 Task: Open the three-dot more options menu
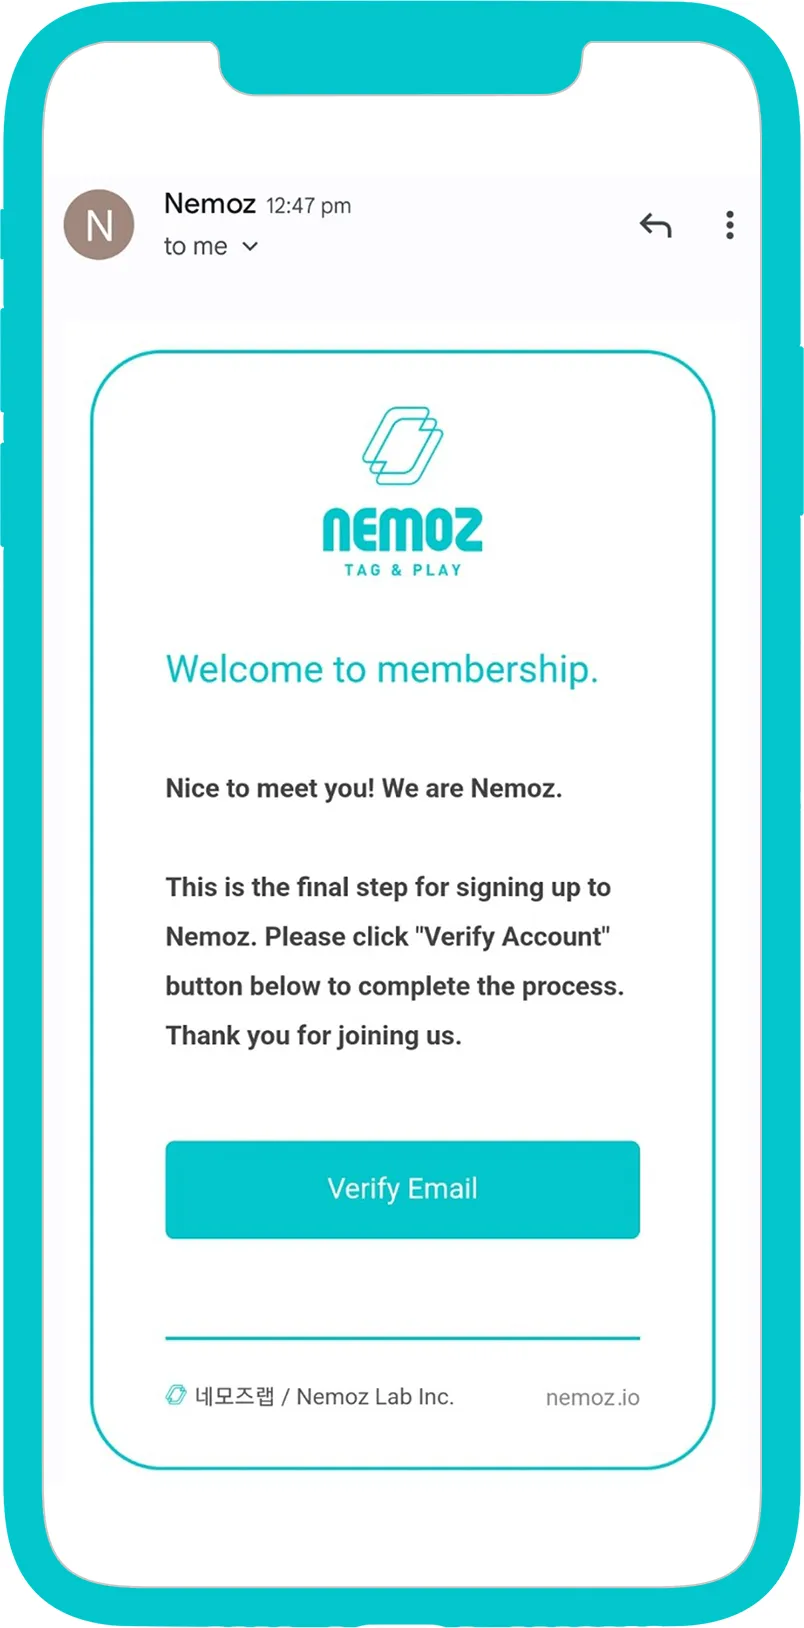tap(730, 225)
